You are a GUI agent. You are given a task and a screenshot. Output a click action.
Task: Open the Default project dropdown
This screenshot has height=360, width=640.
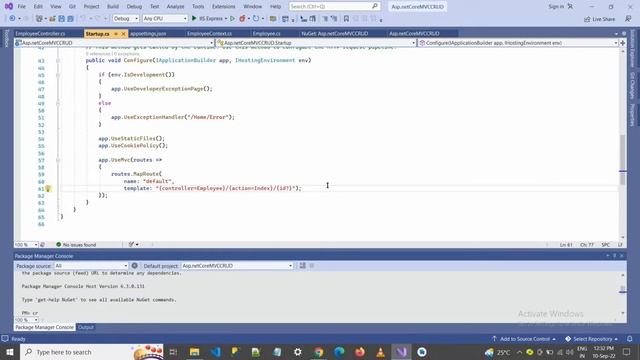(x=237, y=266)
